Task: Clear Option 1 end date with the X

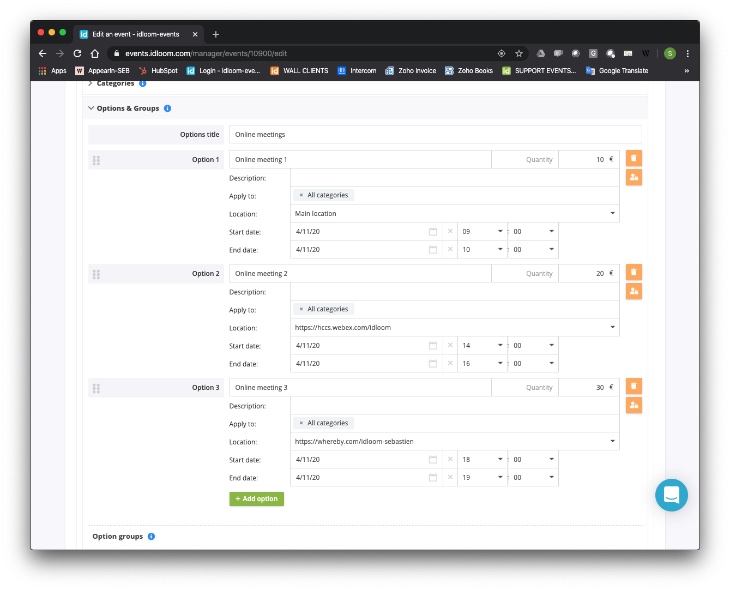Action: point(450,250)
